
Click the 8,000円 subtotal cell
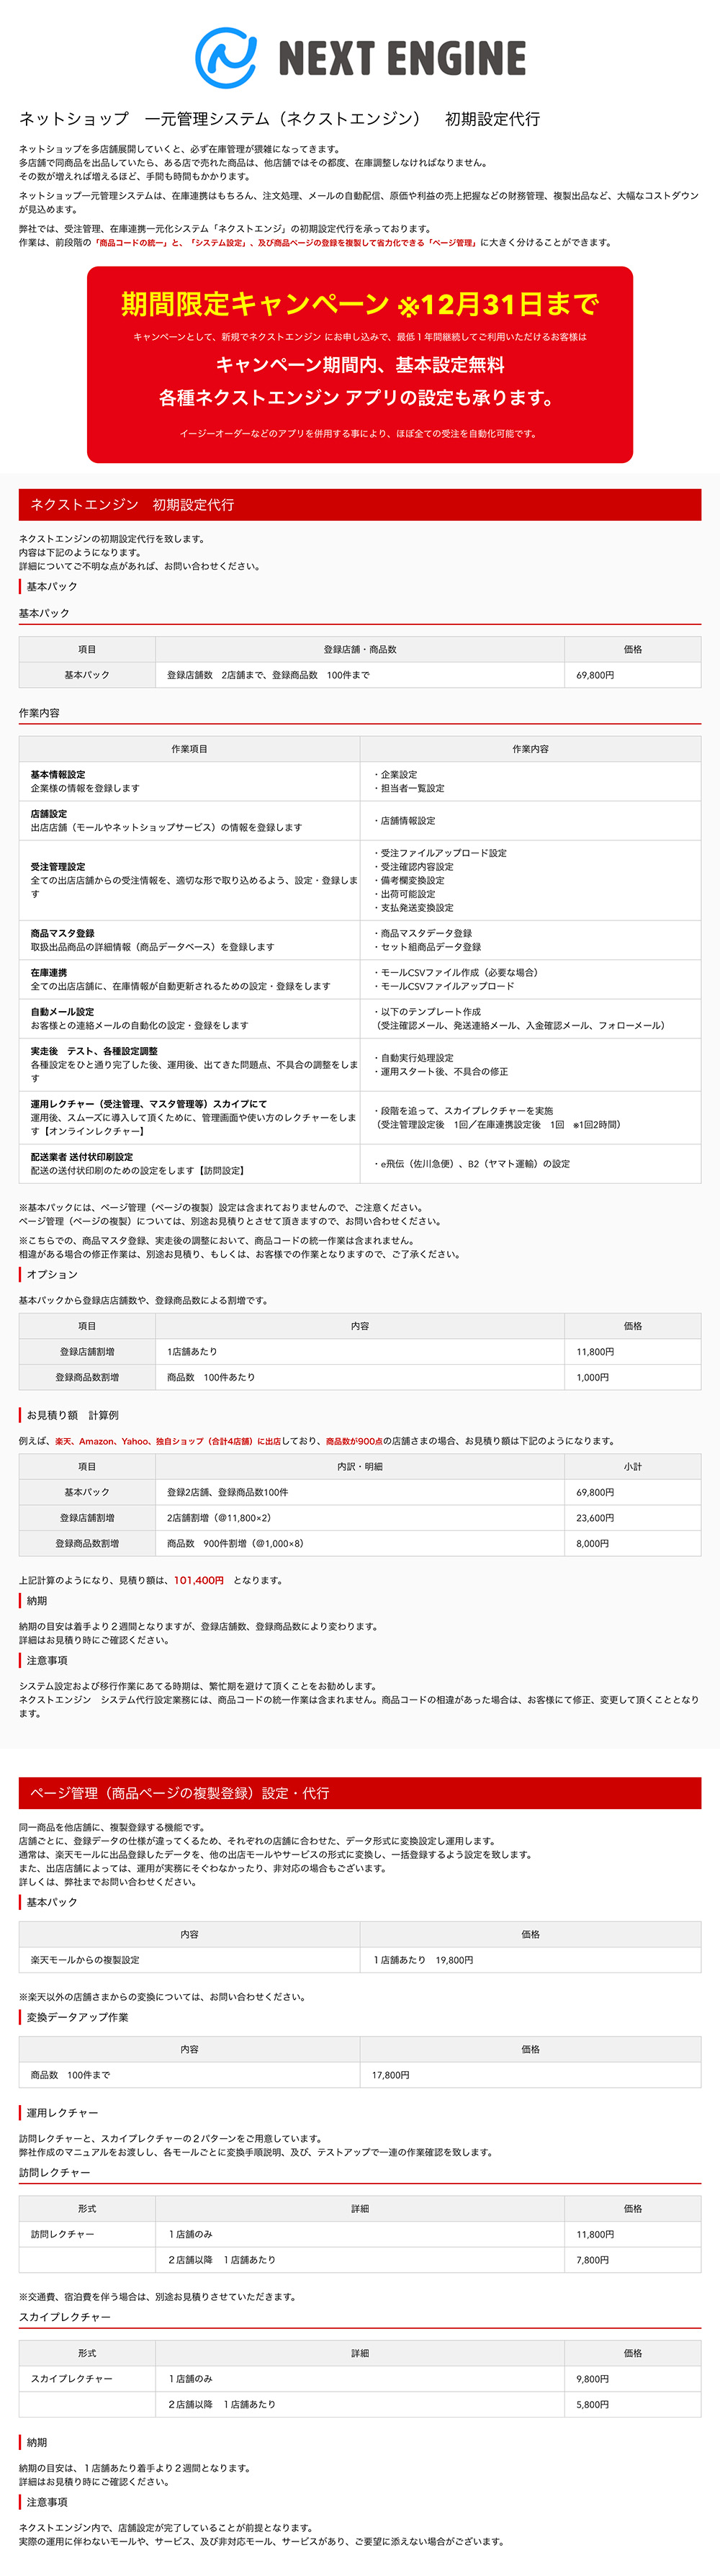(633, 1543)
